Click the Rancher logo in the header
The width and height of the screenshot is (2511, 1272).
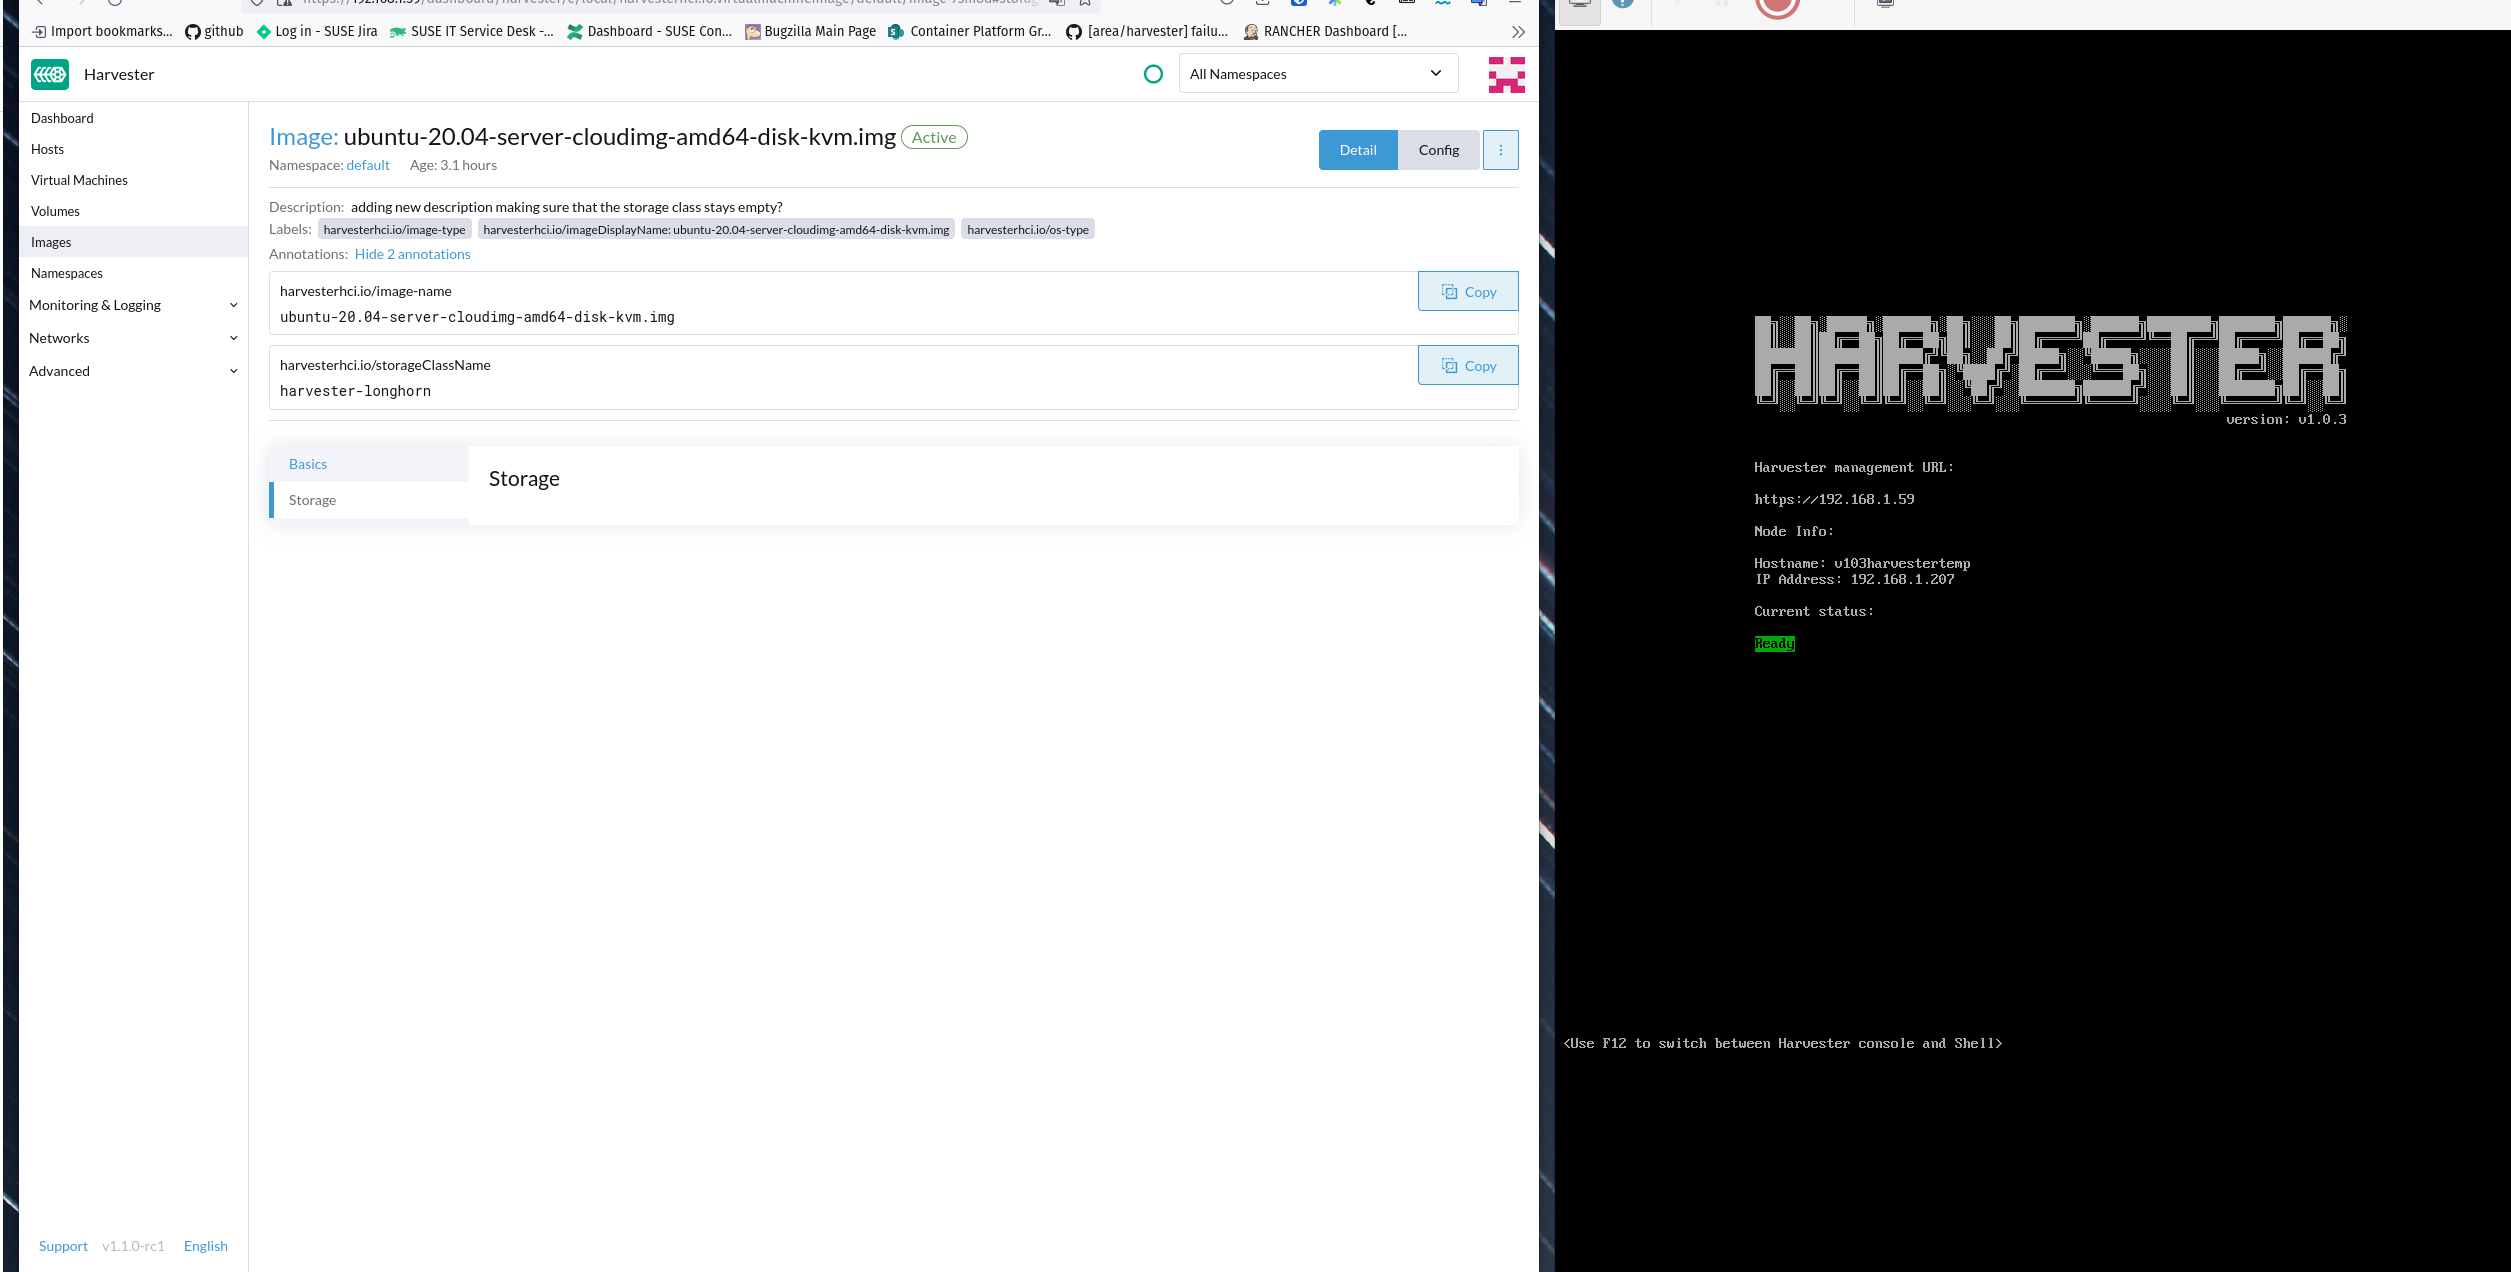coord(1506,74)
